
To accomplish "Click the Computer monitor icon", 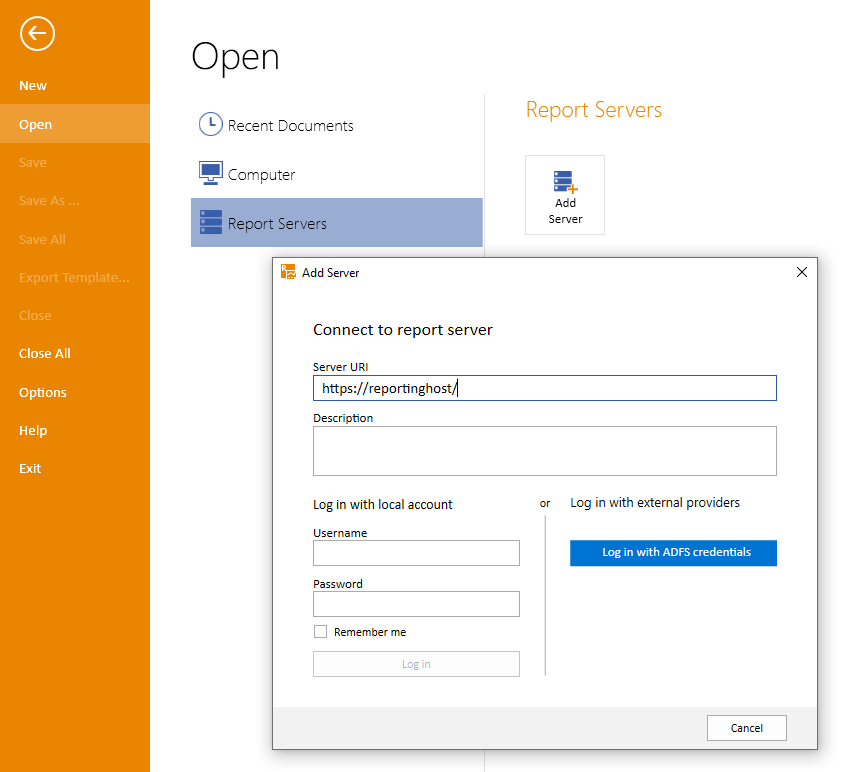I will coord(211,174).
